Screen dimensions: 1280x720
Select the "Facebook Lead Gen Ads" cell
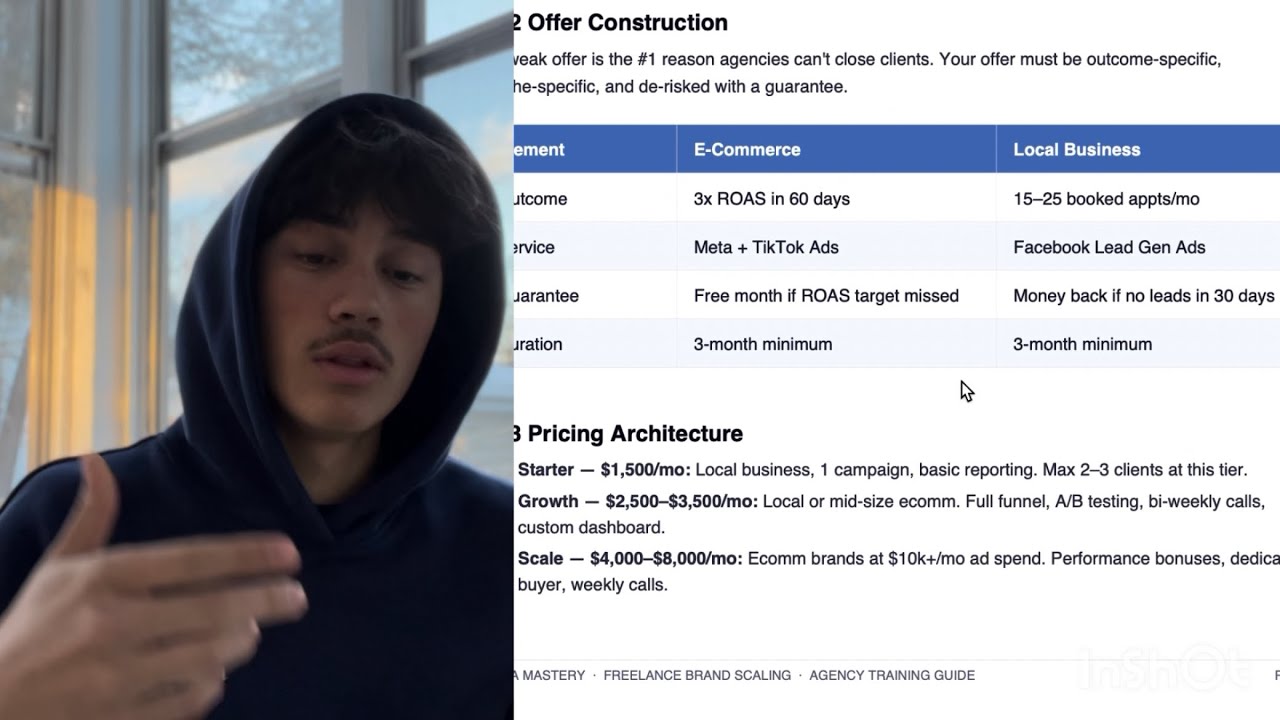pyautogui.click(x=1109, y=247)
